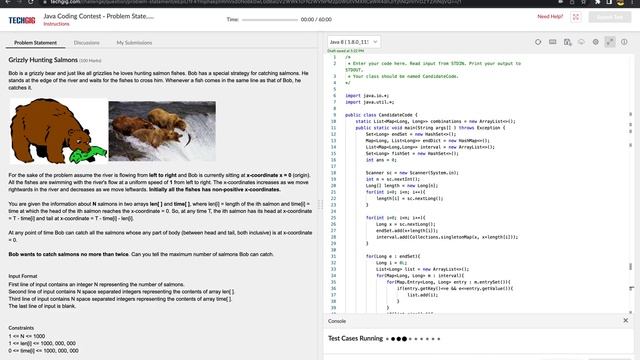Click the 'Constraints' heading text
The width and height of the screenshot is (640, 360).
pyautogui.click(x=21, y=328)
